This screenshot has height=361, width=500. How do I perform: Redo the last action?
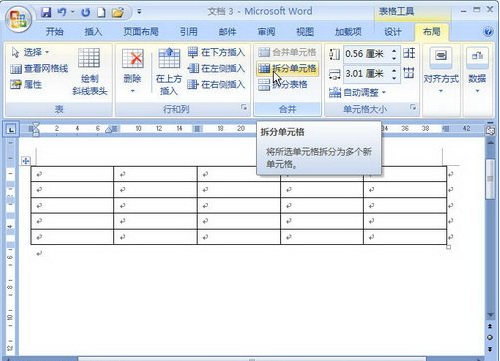tap(86, 12)
